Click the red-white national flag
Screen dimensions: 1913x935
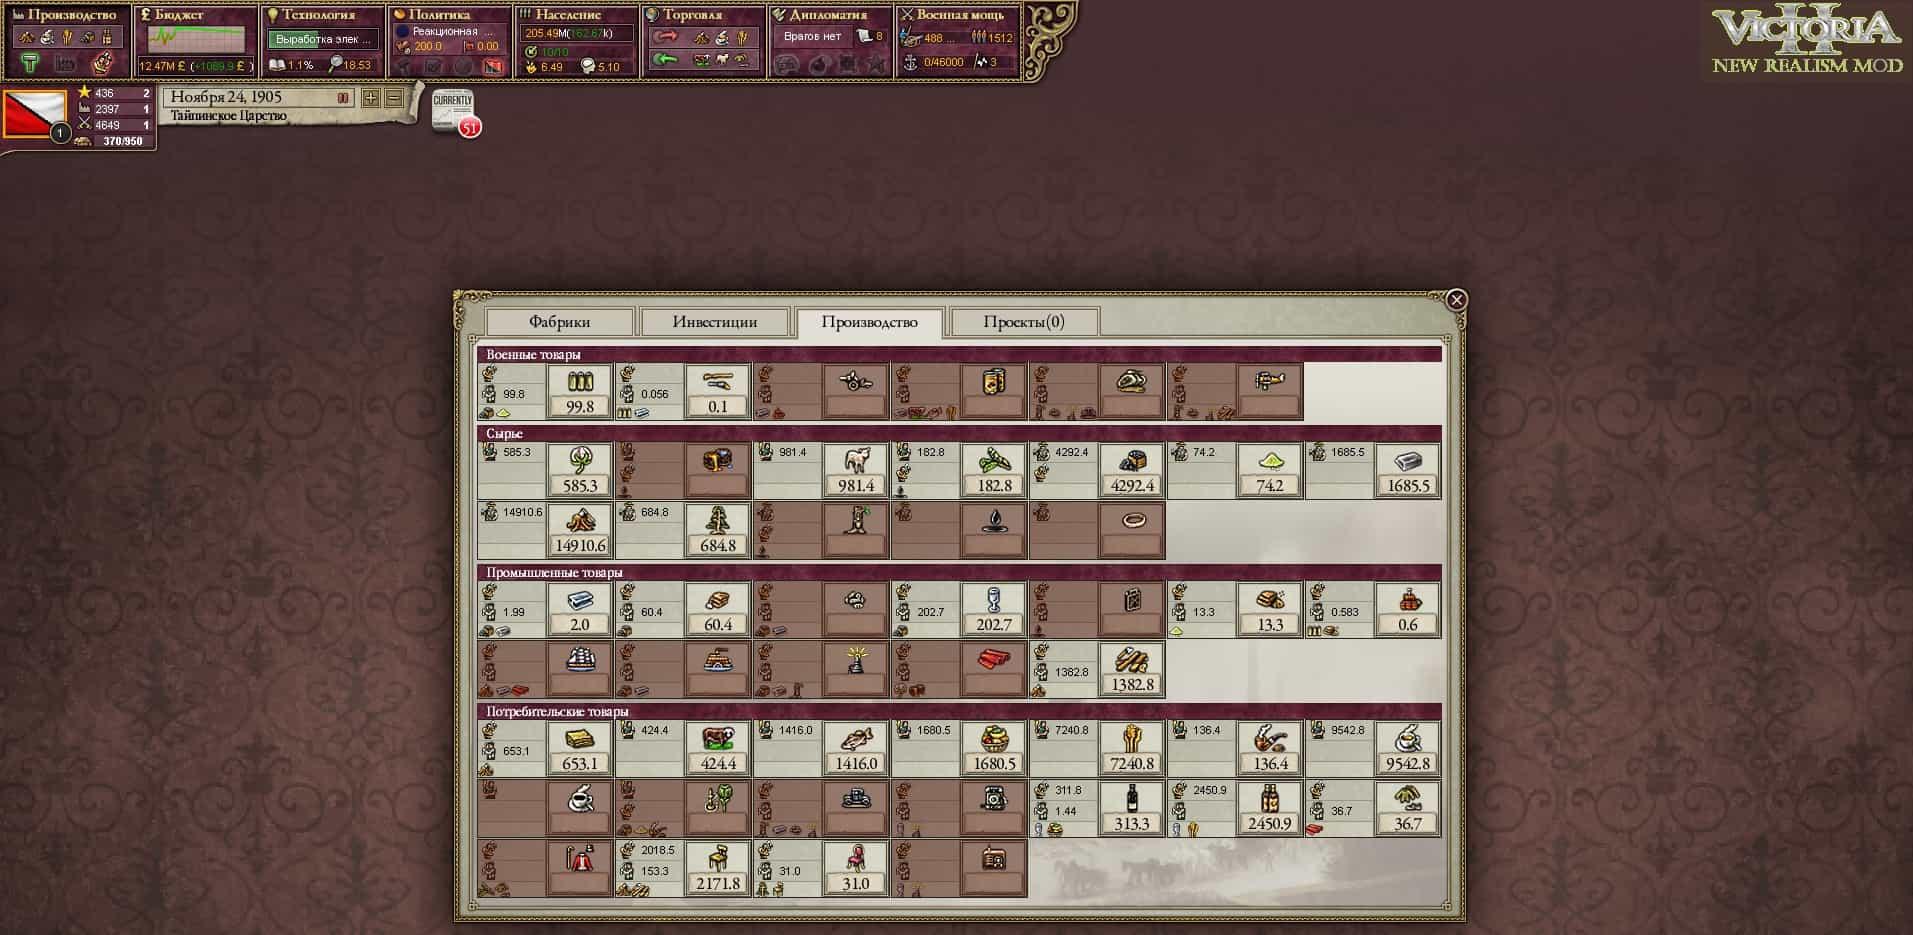point(34,115)
